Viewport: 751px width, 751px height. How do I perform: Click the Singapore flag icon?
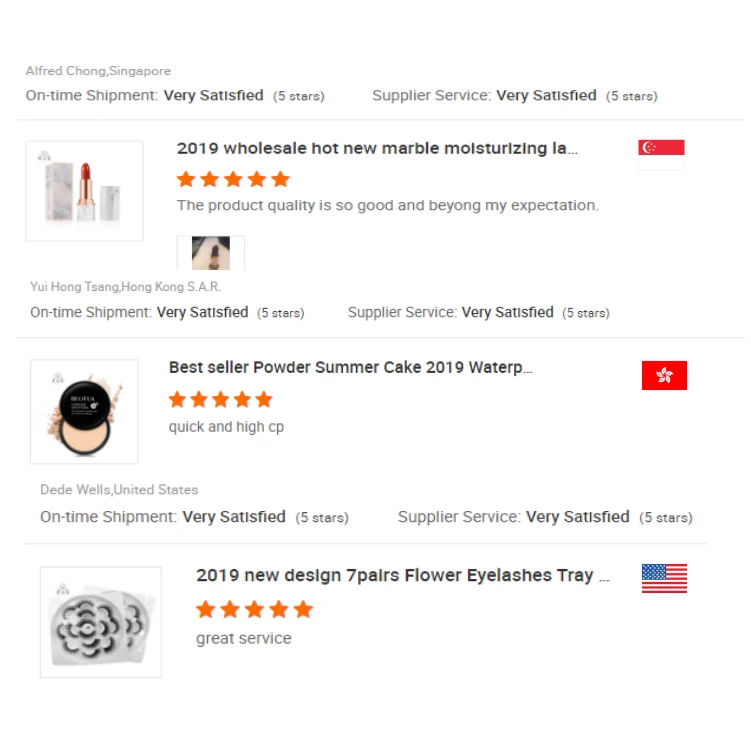(x=661, y=154)
